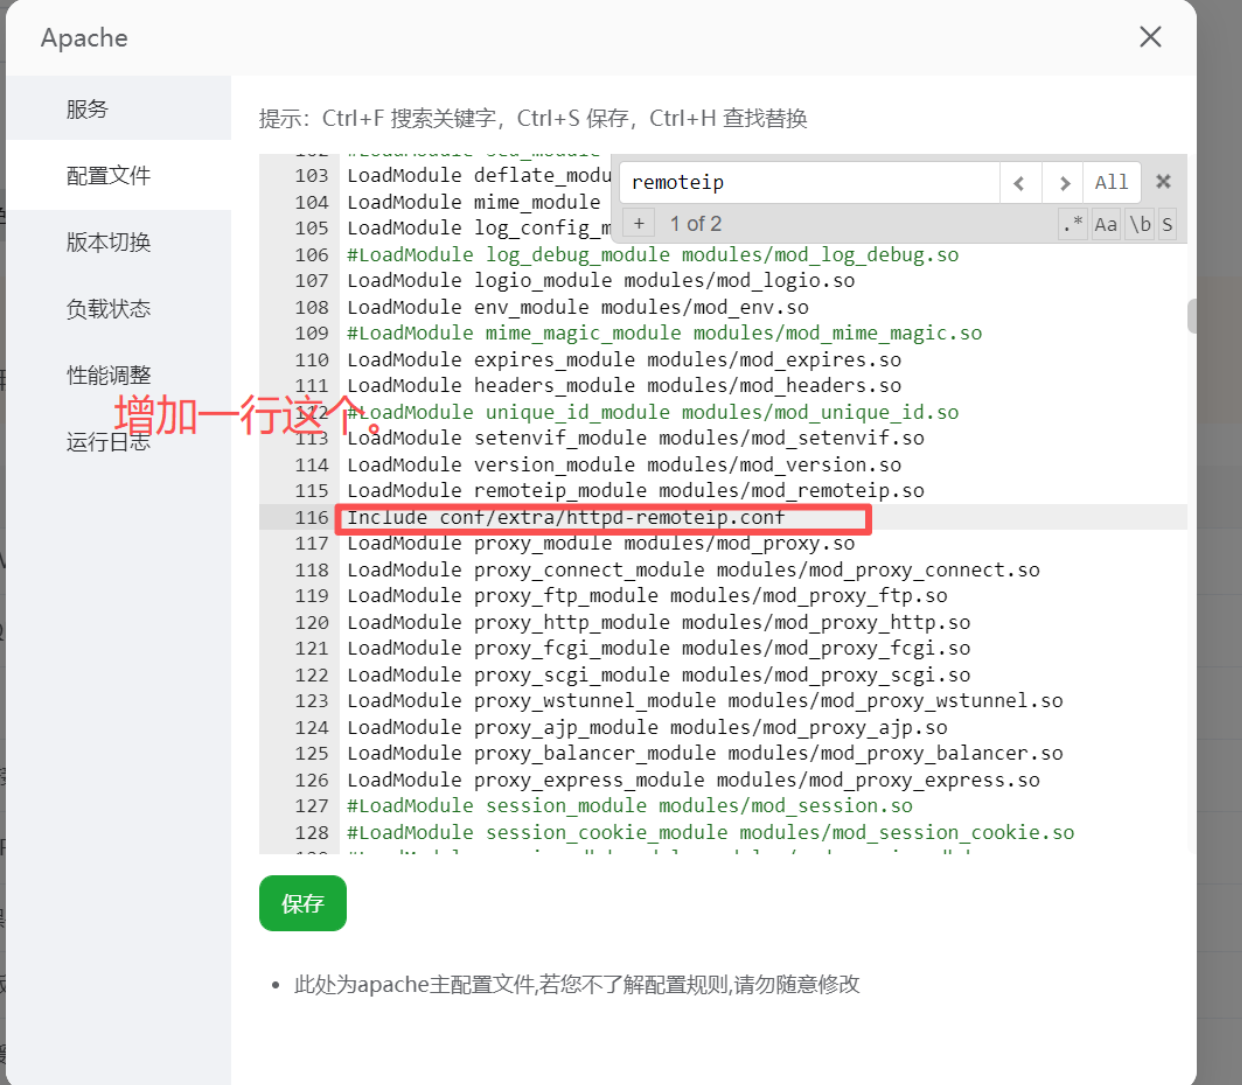Image resolution: width=1242 pixels, height=1085 pixels.
Task: Click line 127 session_module comment
Action: [x=630, y=806]
